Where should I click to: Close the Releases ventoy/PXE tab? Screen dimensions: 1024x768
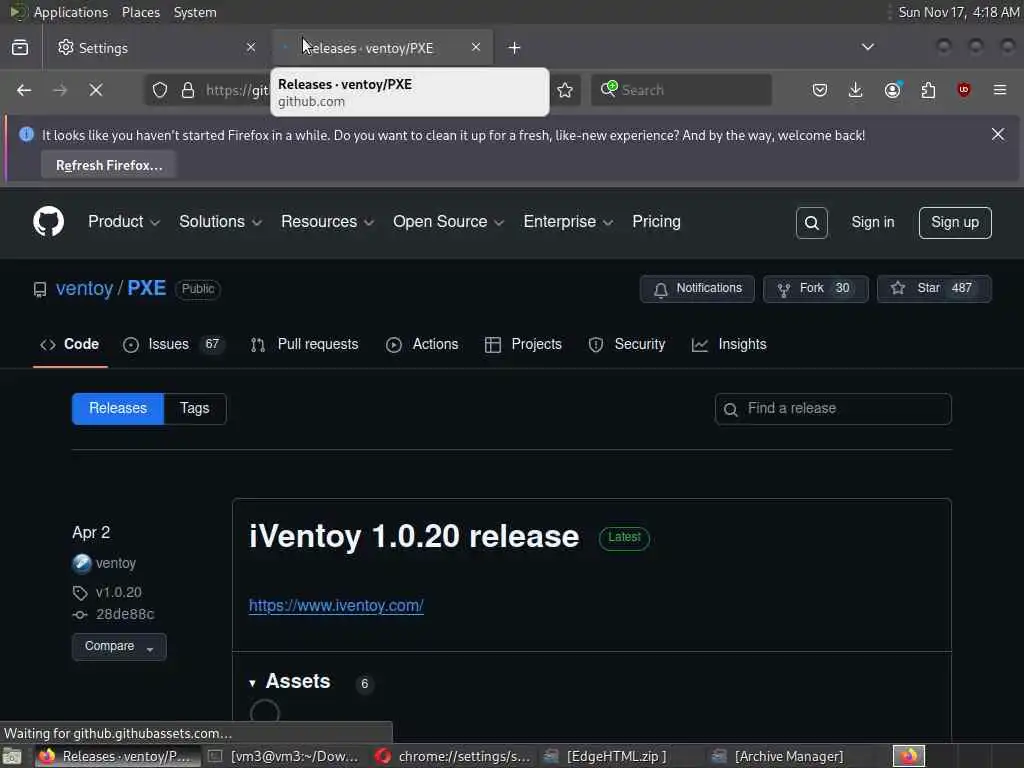[x=476, y=47]
